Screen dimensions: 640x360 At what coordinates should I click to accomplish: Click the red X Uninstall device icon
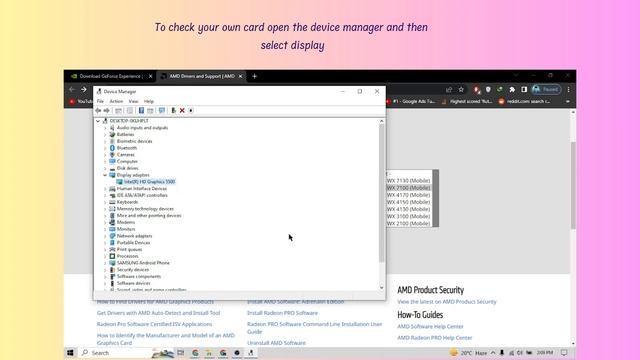pyautogui.click(x=182, y=111)
